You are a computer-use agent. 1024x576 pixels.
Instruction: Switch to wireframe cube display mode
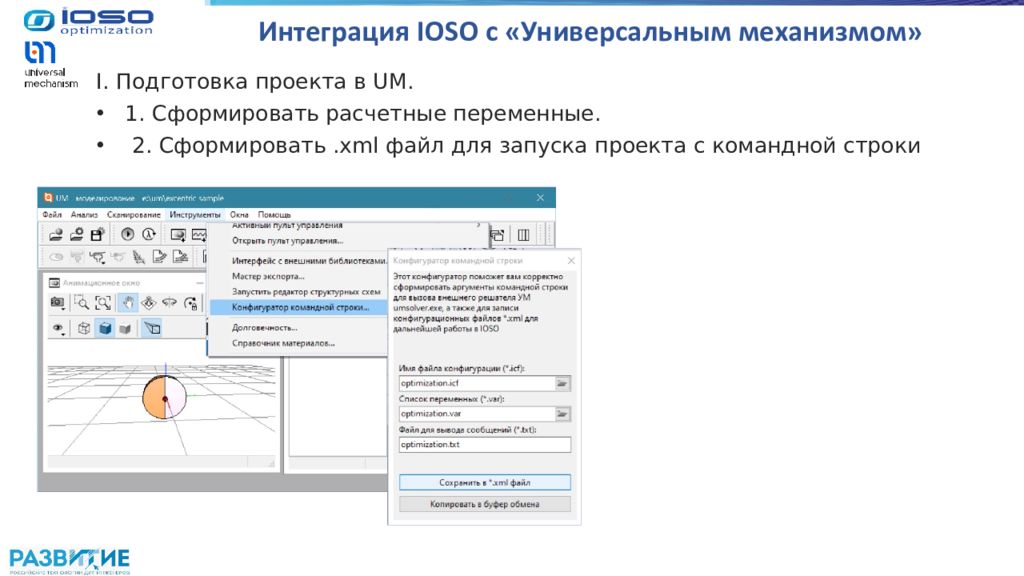pos(84,328)
